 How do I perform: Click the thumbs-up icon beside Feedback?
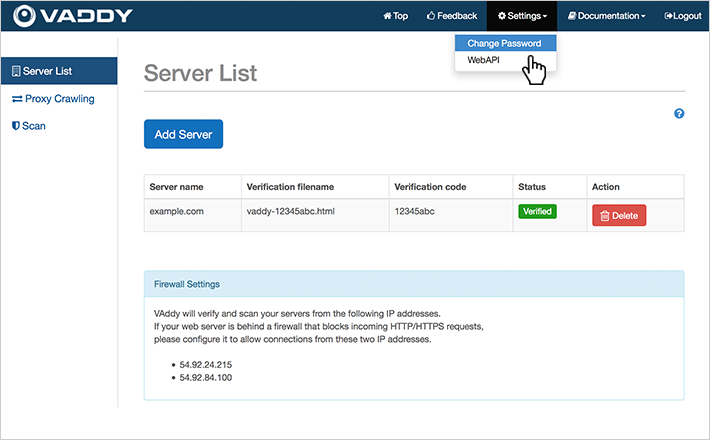pos(431,16)
